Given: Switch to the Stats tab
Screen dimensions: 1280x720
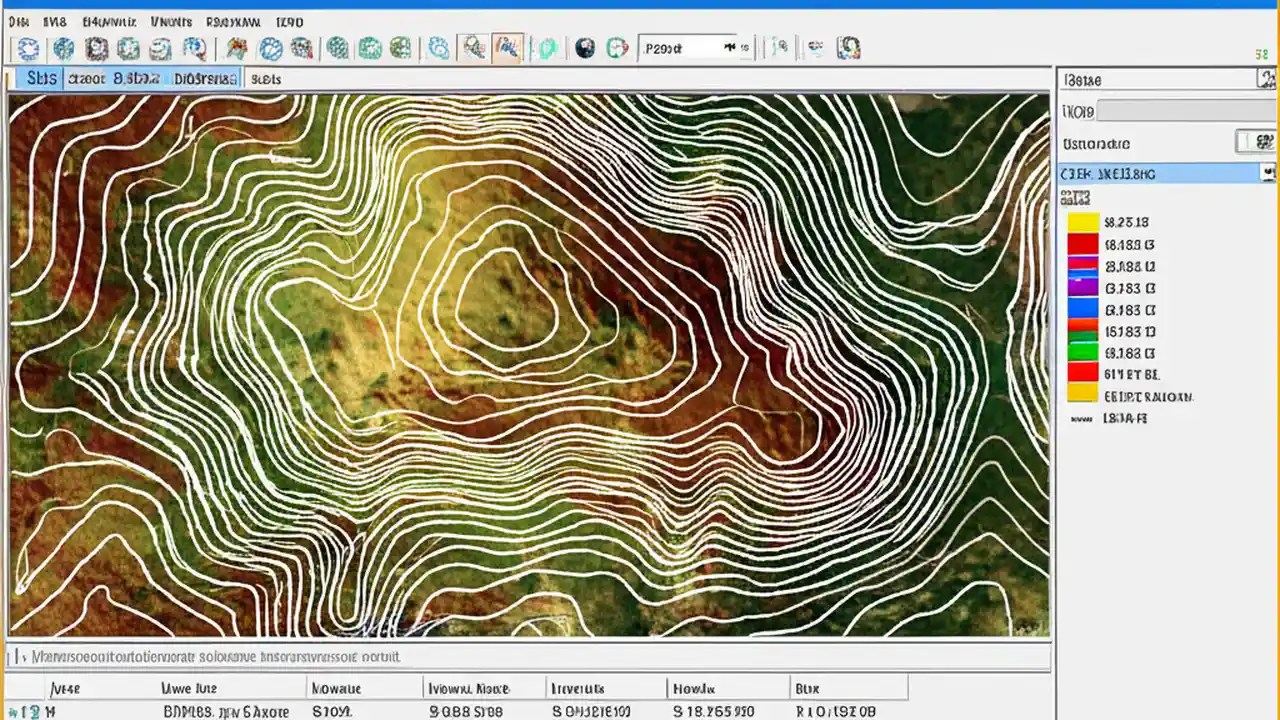Looking at the screenshot, I should coord(38,78).
